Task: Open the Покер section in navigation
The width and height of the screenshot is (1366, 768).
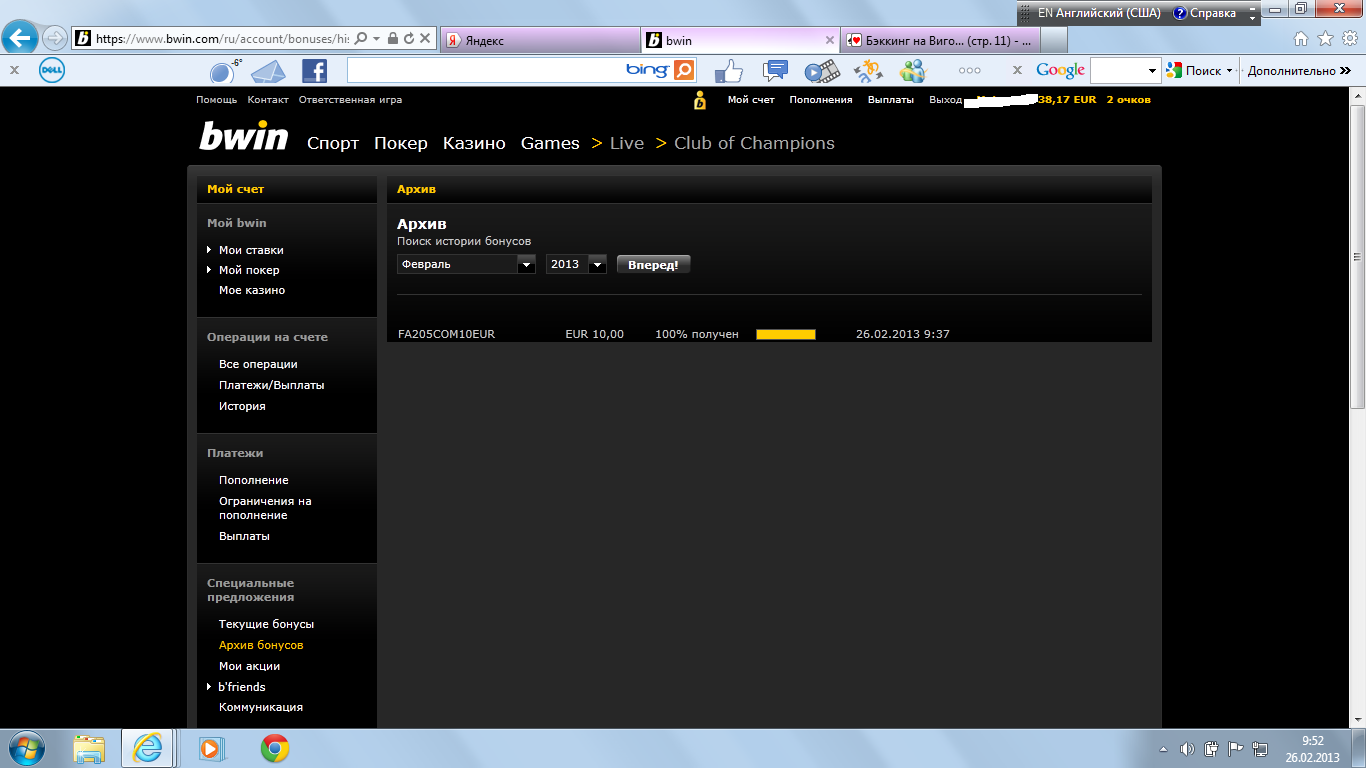Action: [x=400, y=143]
